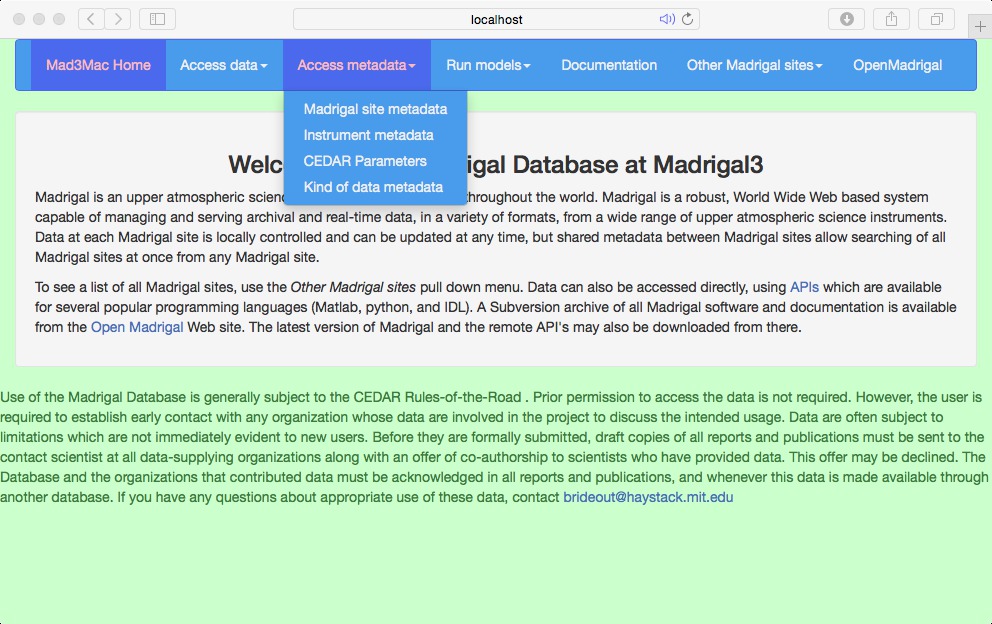Open the Other Madrigal sites dropdown
992x624 pixels.
click(754, 65)
